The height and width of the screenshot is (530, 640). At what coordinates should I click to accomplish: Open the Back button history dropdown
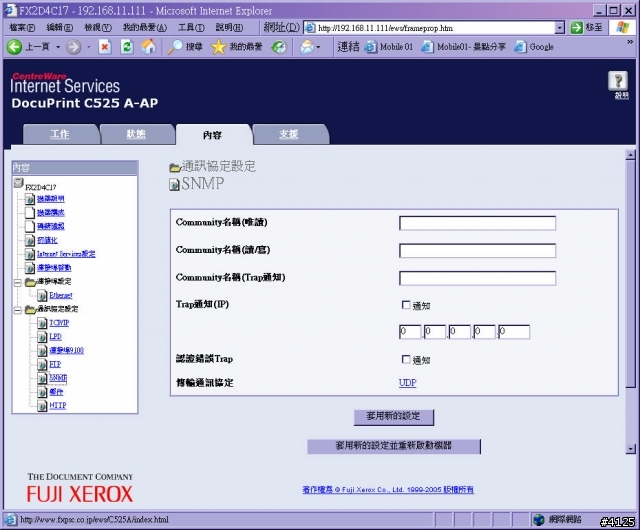58,47
